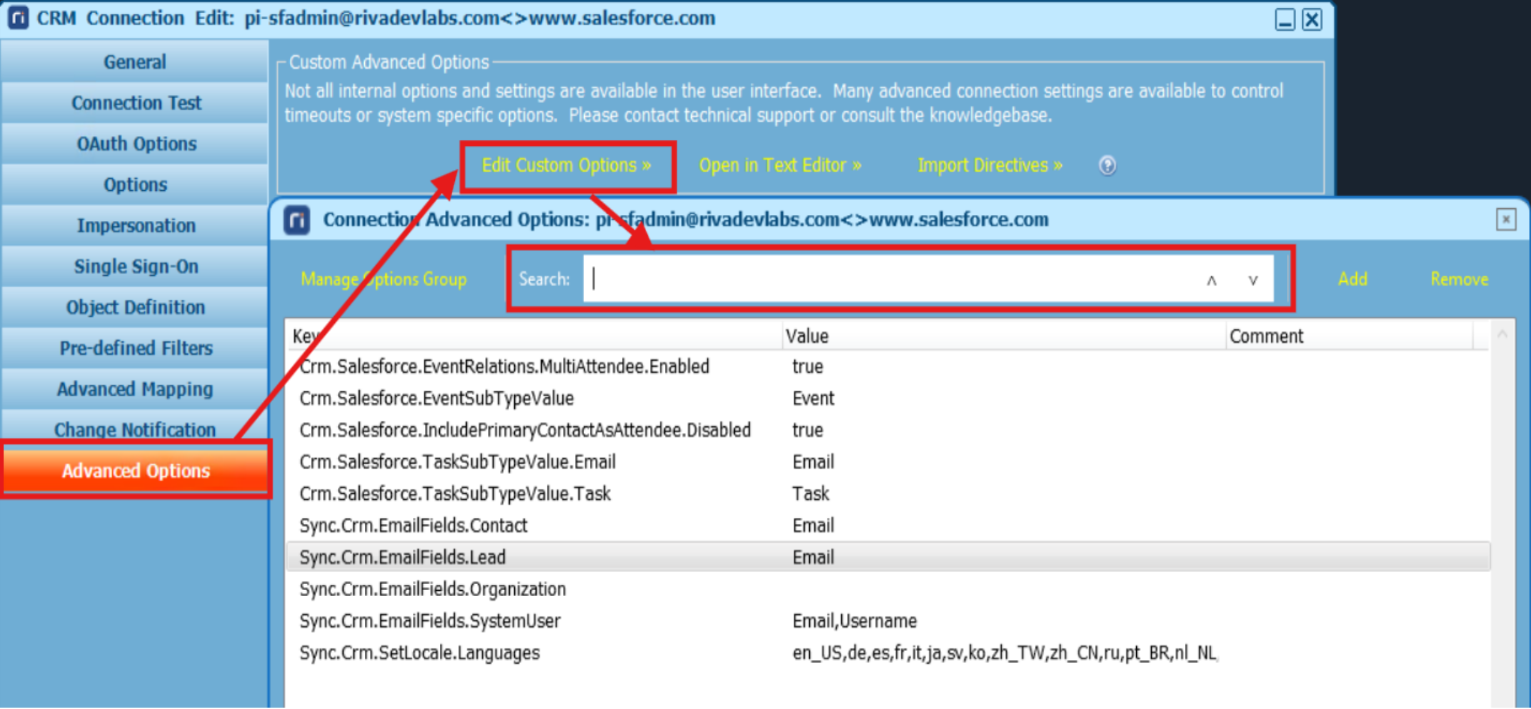Click the Add link
The image size is (1531, 709).
coord(1353,279)
